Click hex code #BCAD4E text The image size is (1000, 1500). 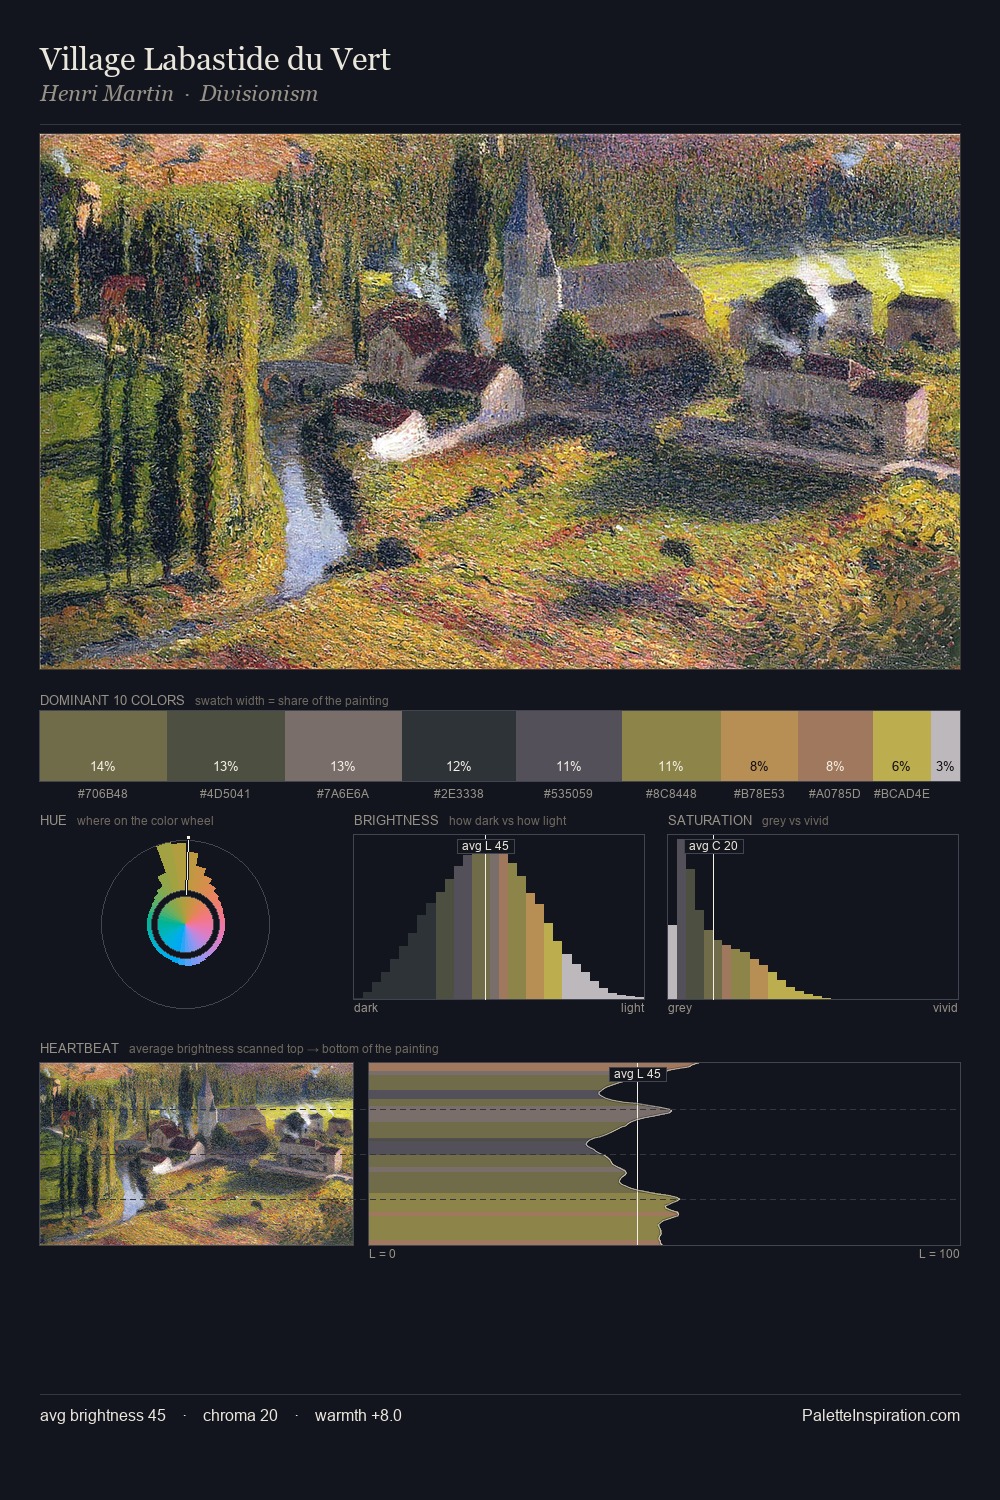coord(902,794)
